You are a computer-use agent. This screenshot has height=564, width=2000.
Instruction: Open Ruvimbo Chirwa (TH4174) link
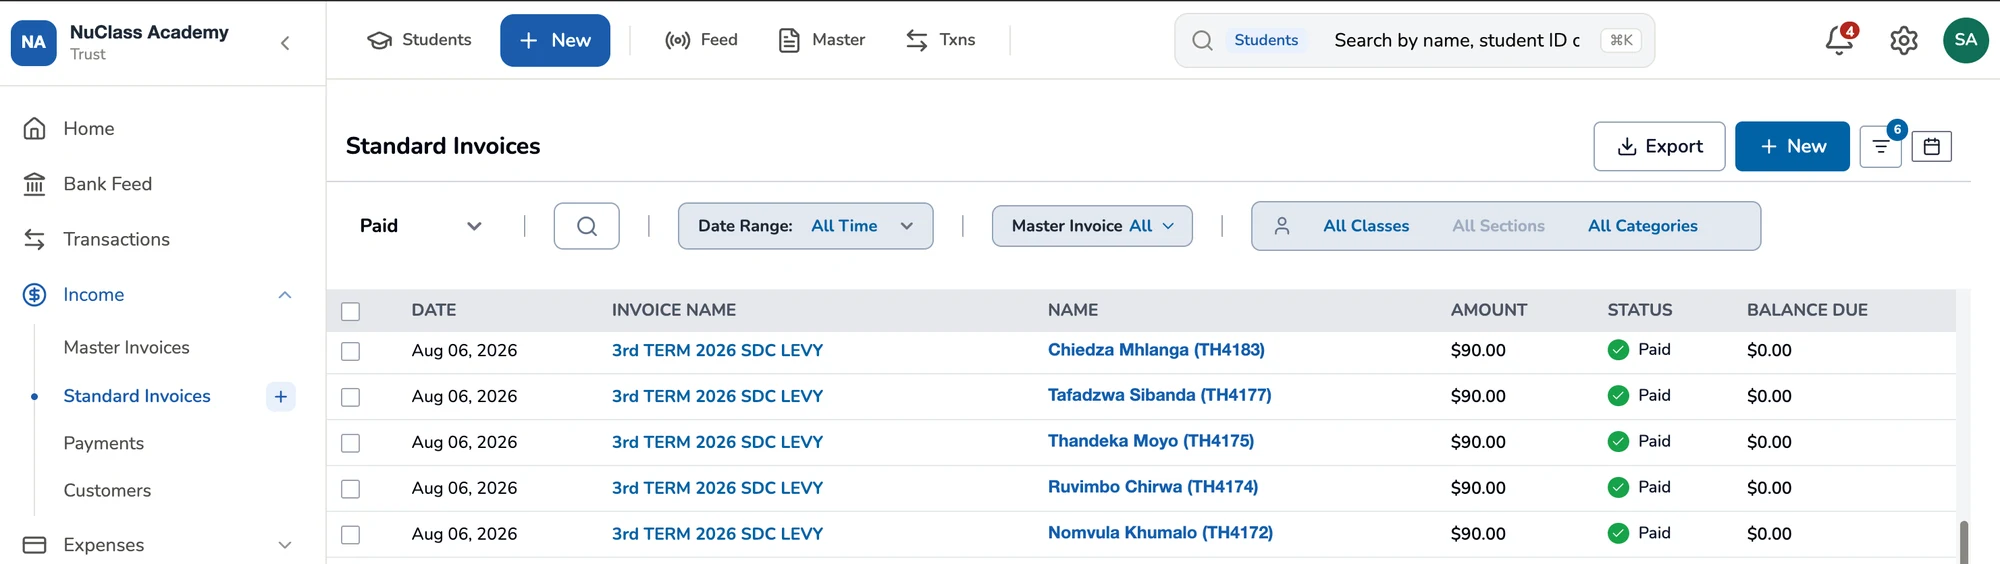1153,487
